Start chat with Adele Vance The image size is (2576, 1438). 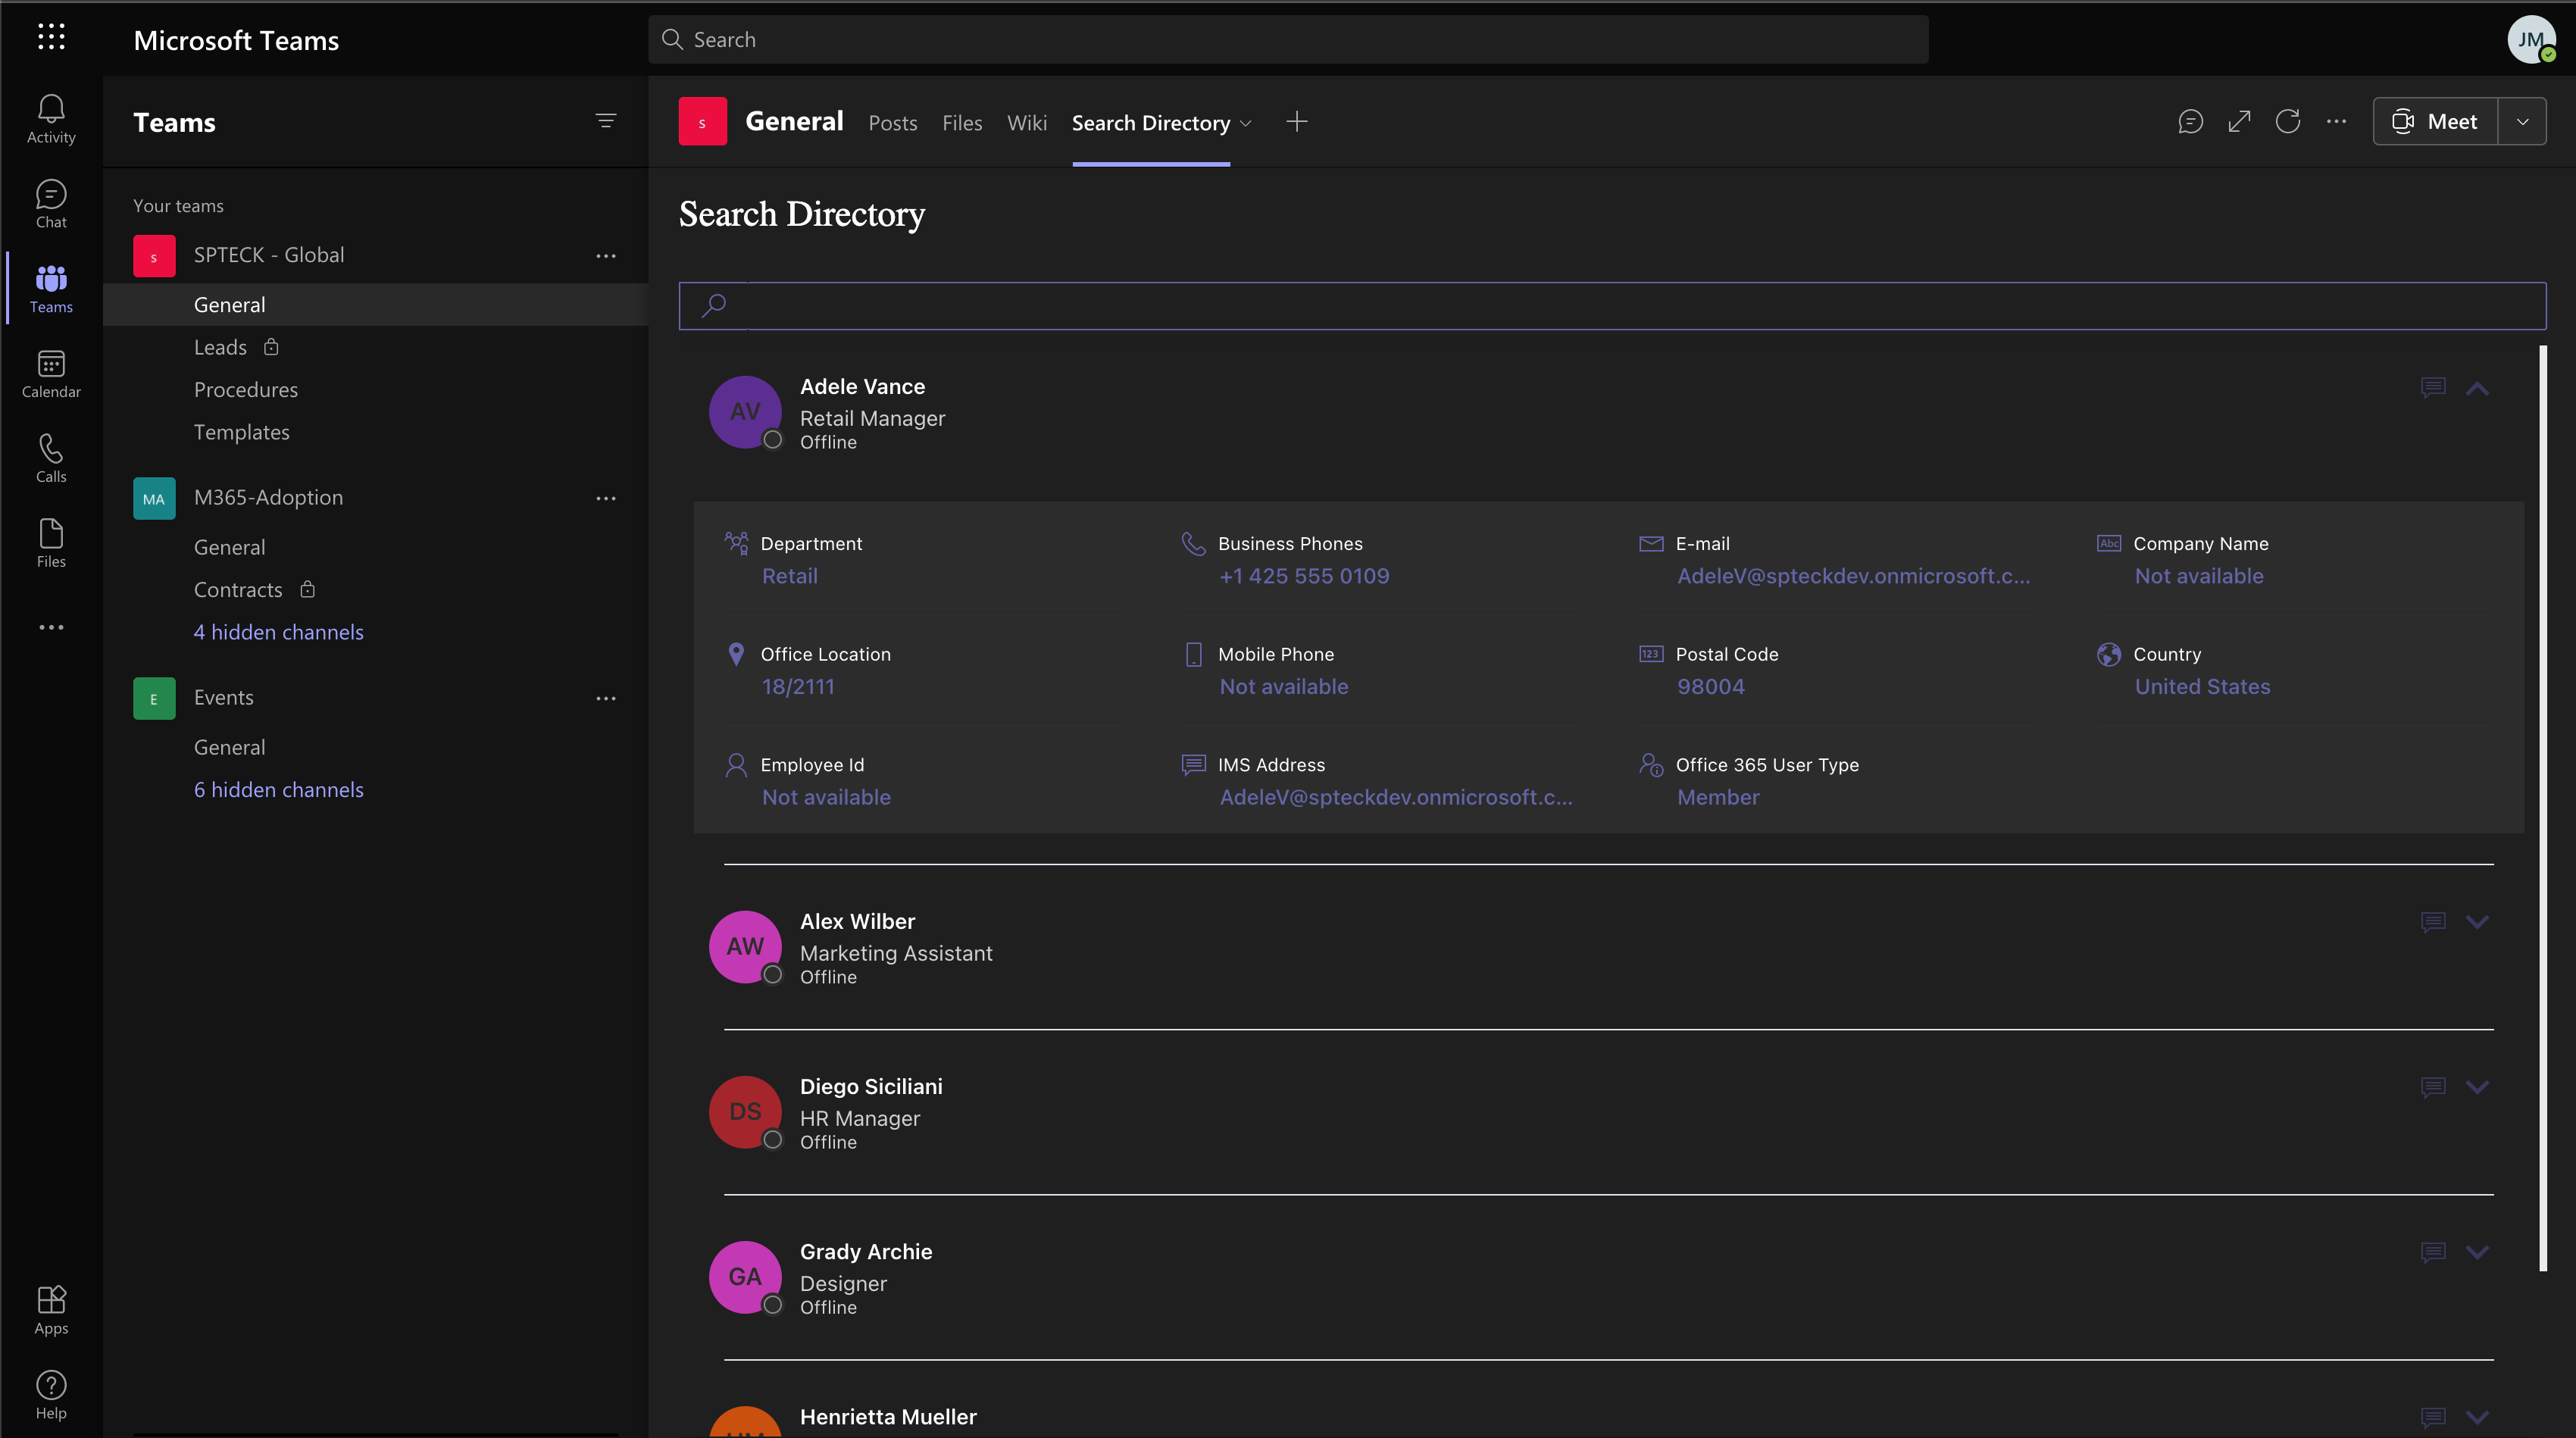[2433, 387]
